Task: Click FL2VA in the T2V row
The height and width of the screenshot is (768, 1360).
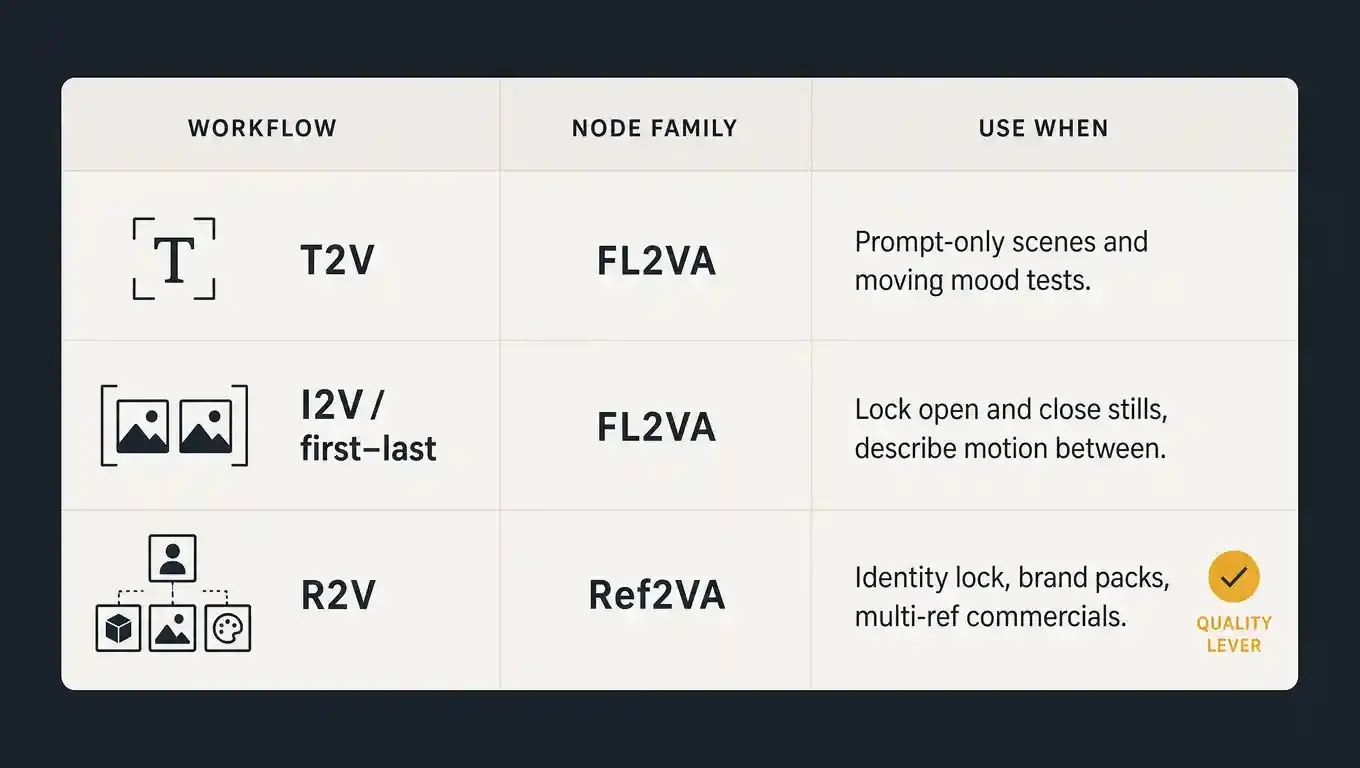Action: point(656,261)
